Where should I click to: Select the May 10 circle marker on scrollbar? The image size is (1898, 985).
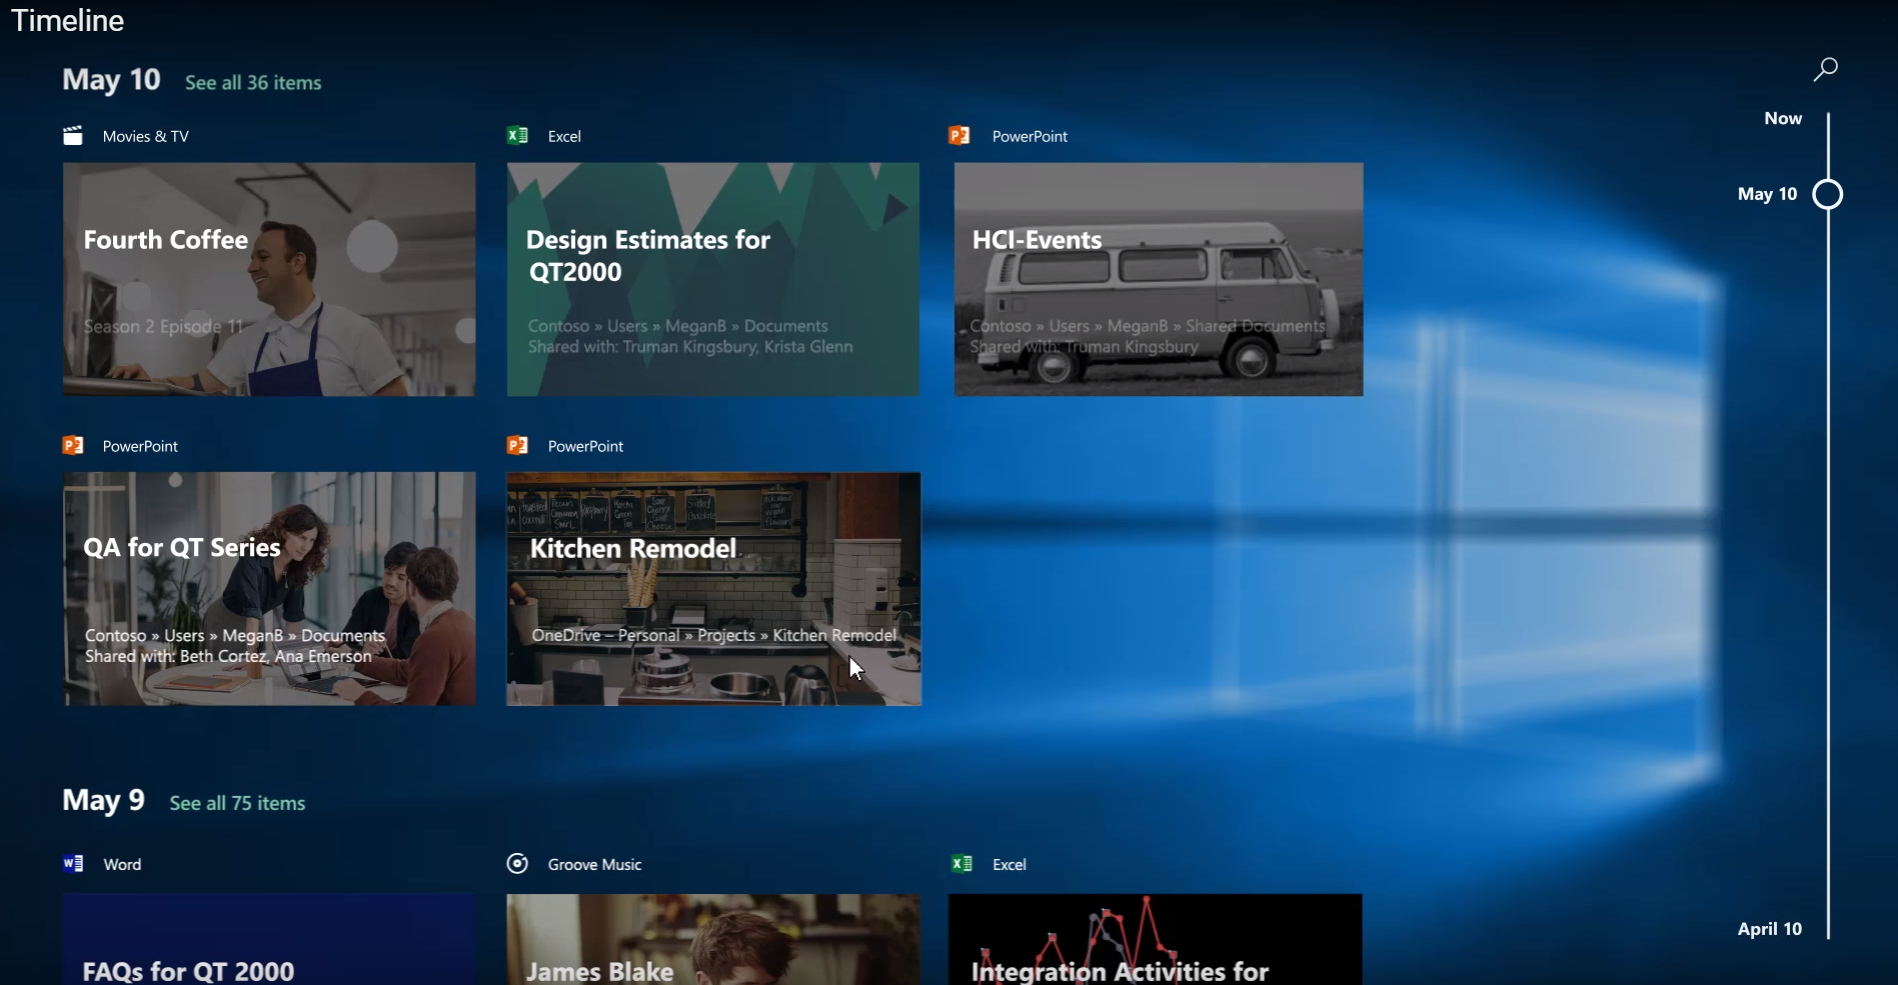click(1828, 194)
